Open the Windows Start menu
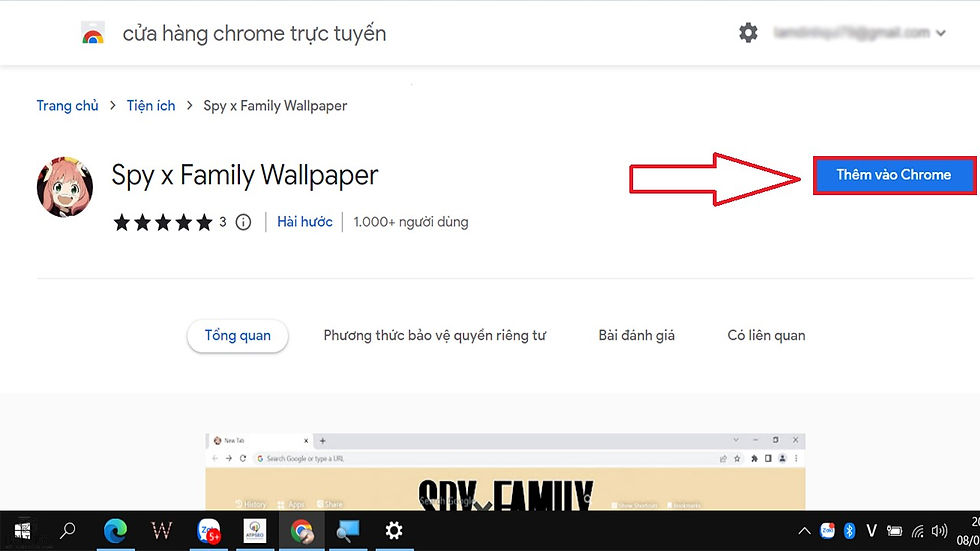The height and width of the screenshot is (551, 980). click(22, 531)
